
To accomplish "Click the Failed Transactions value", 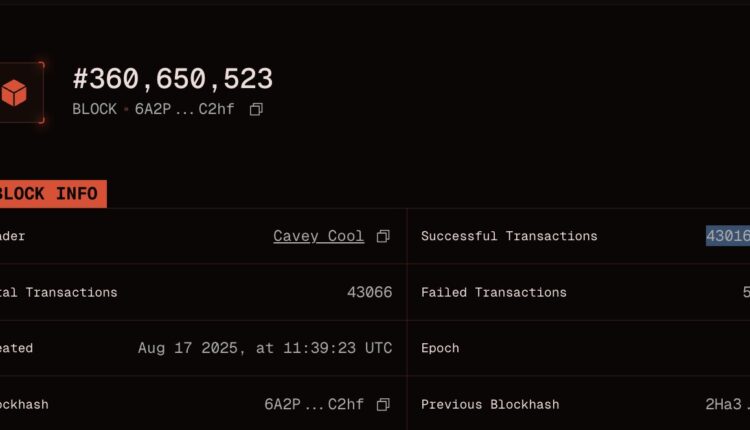I will click(745, 293).
